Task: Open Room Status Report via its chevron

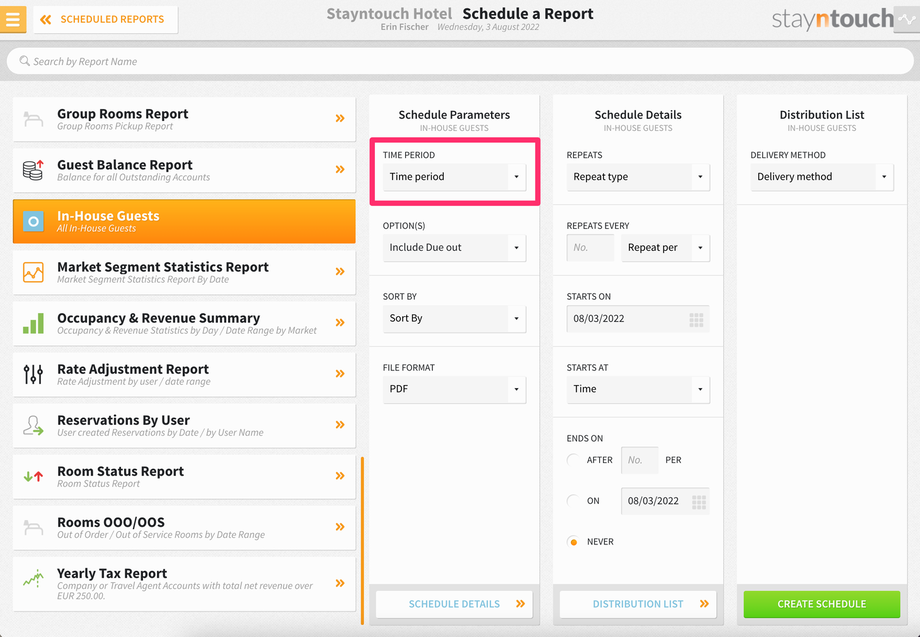Action: (x=340, y=476)
